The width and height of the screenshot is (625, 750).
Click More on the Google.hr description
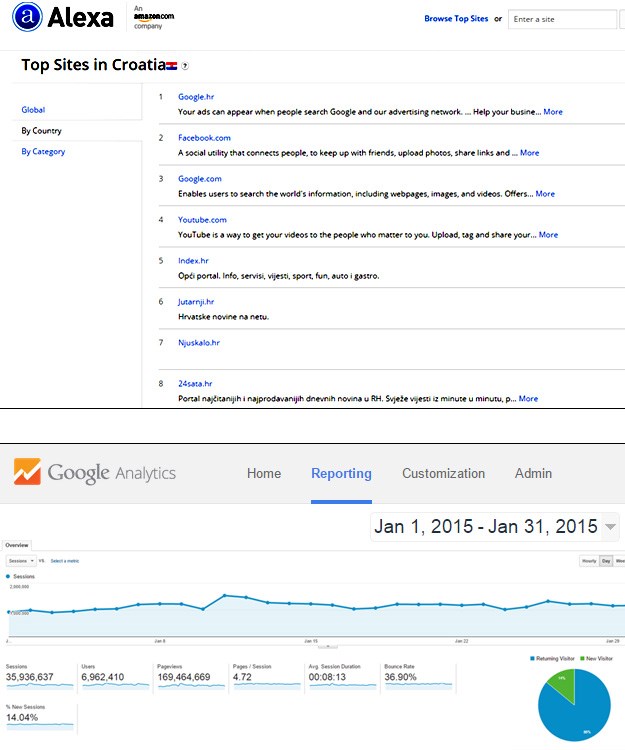553,112
